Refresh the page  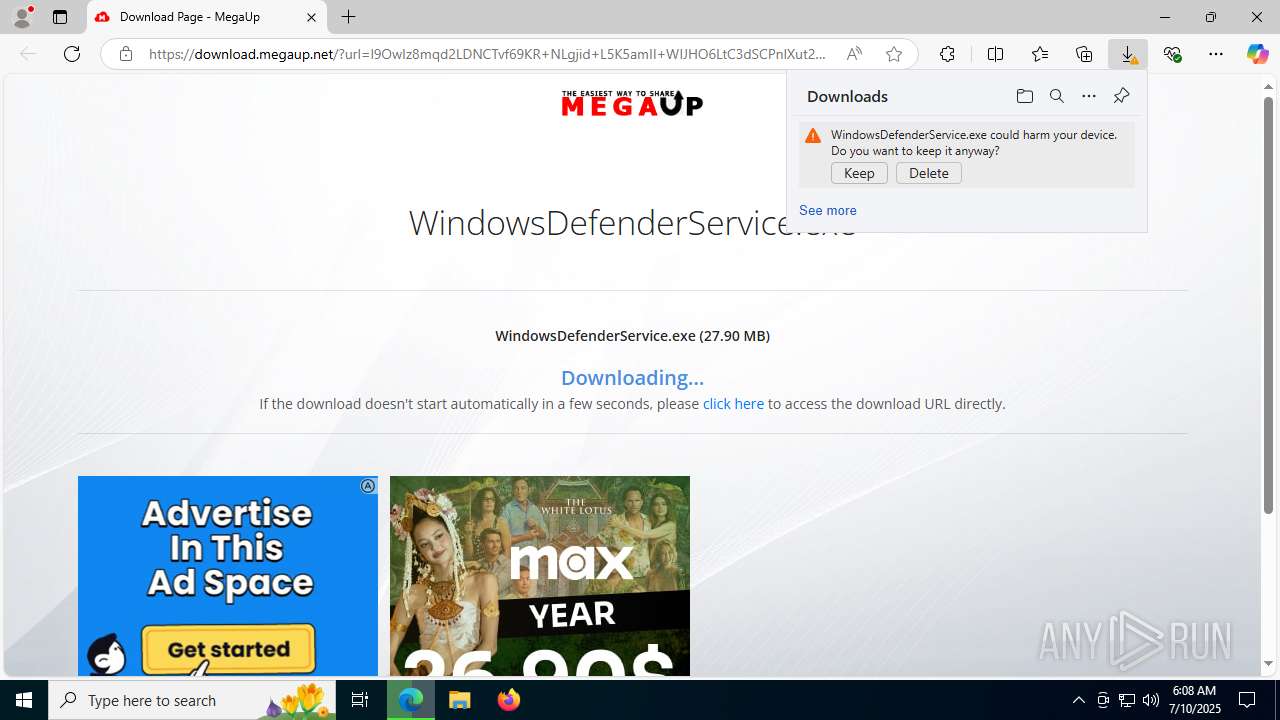[x=72, y=54]
